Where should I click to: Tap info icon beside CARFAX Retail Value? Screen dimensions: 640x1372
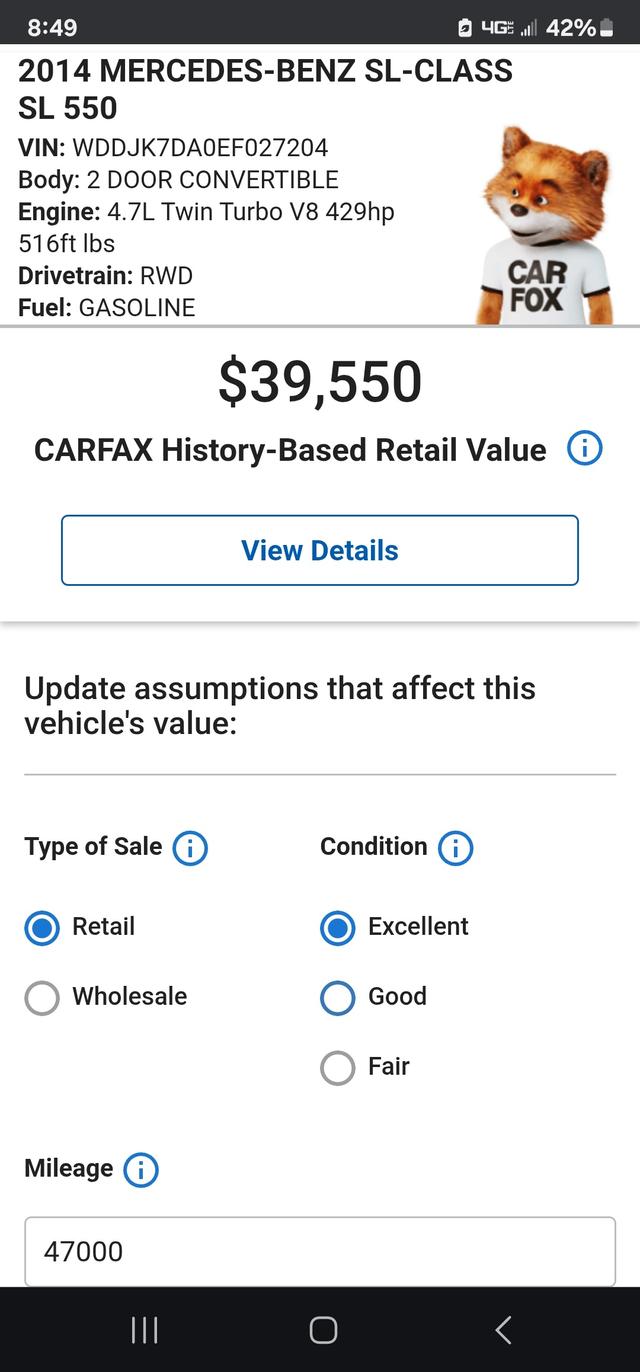pyautogui.click(x=584, y=449)
